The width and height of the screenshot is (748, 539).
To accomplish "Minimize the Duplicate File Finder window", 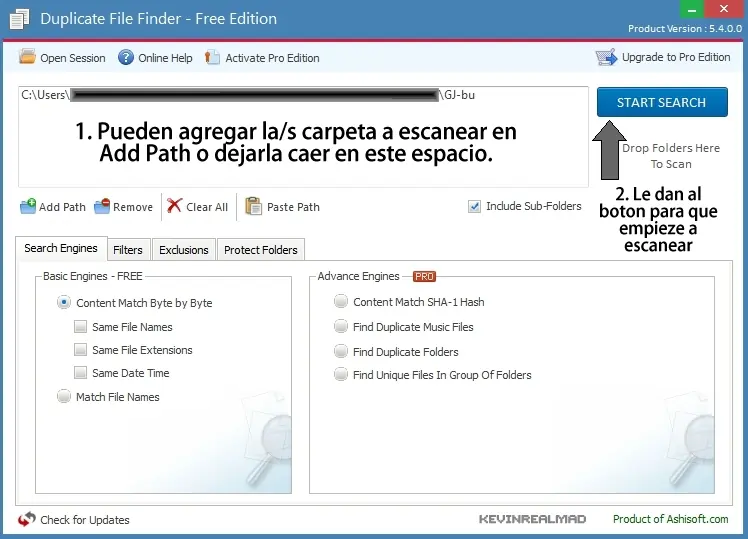I will (x=692, y=9).
